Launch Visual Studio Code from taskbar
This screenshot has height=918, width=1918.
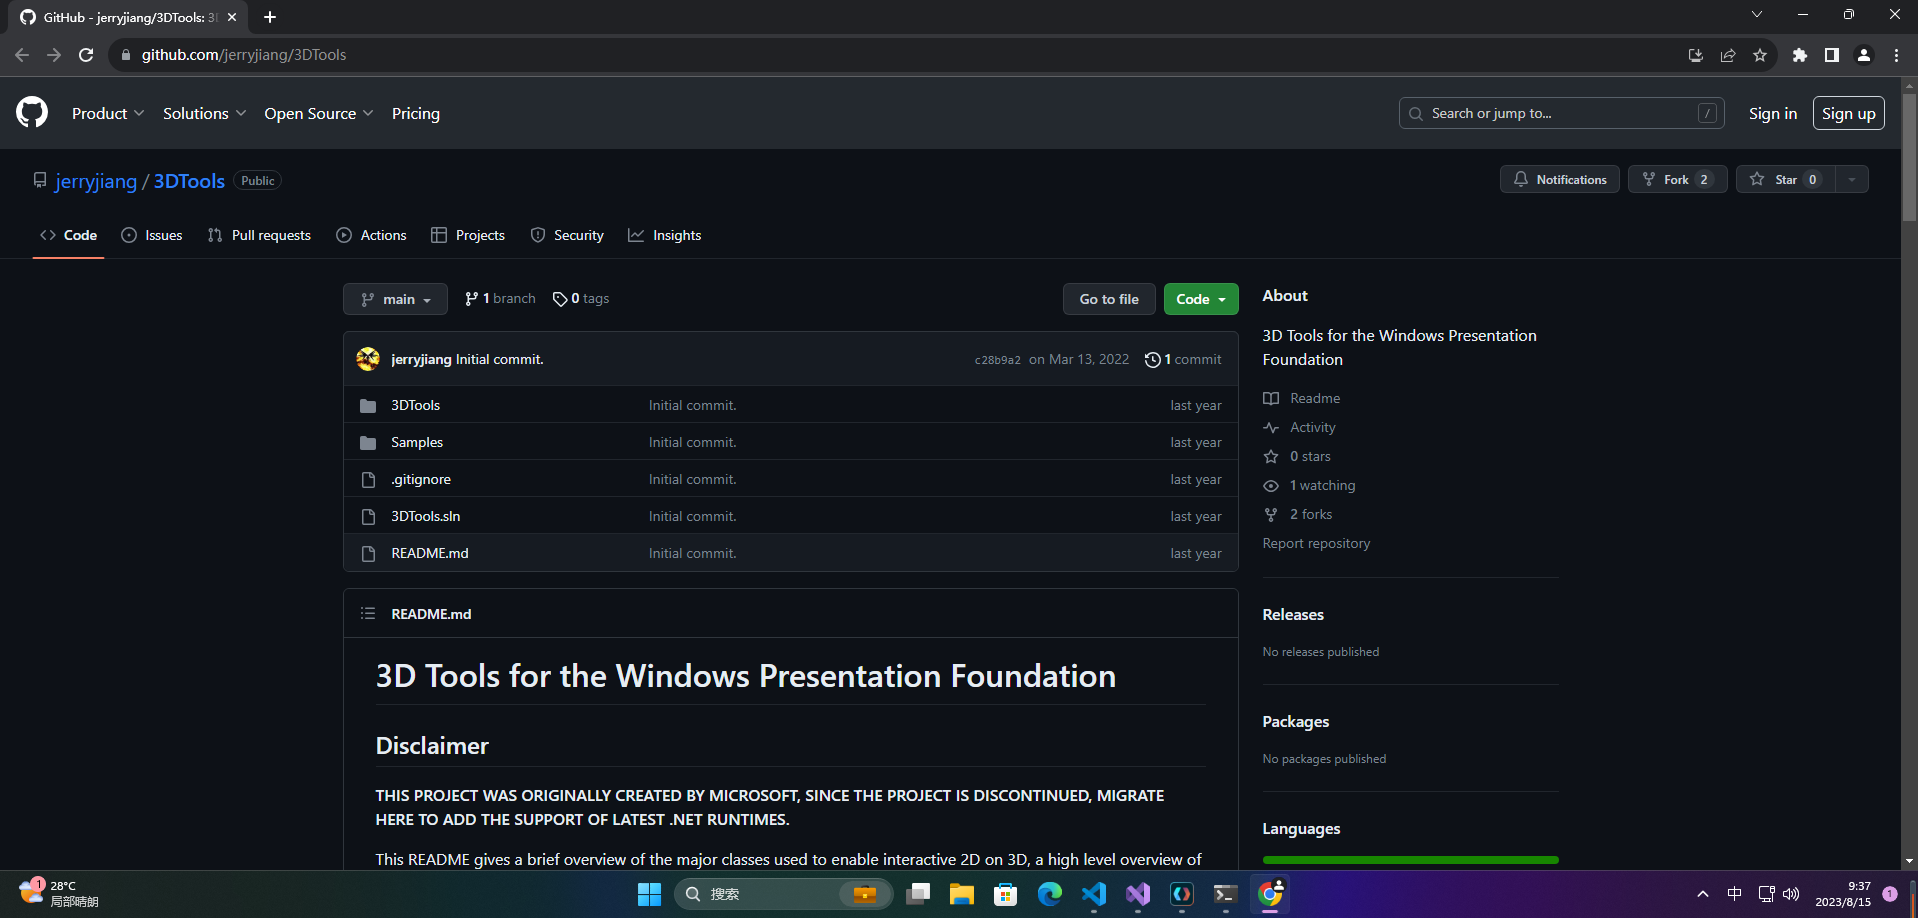[1094, 894]
